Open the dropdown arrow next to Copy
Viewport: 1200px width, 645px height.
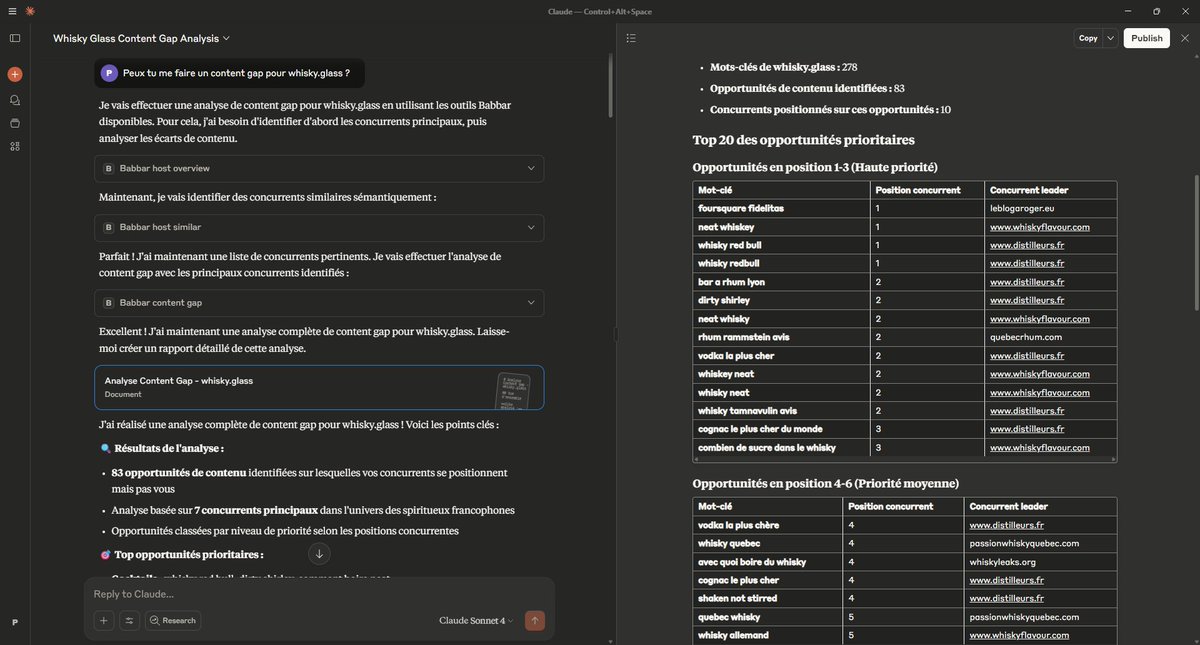pyautogui.click(x=1111, y=38)
